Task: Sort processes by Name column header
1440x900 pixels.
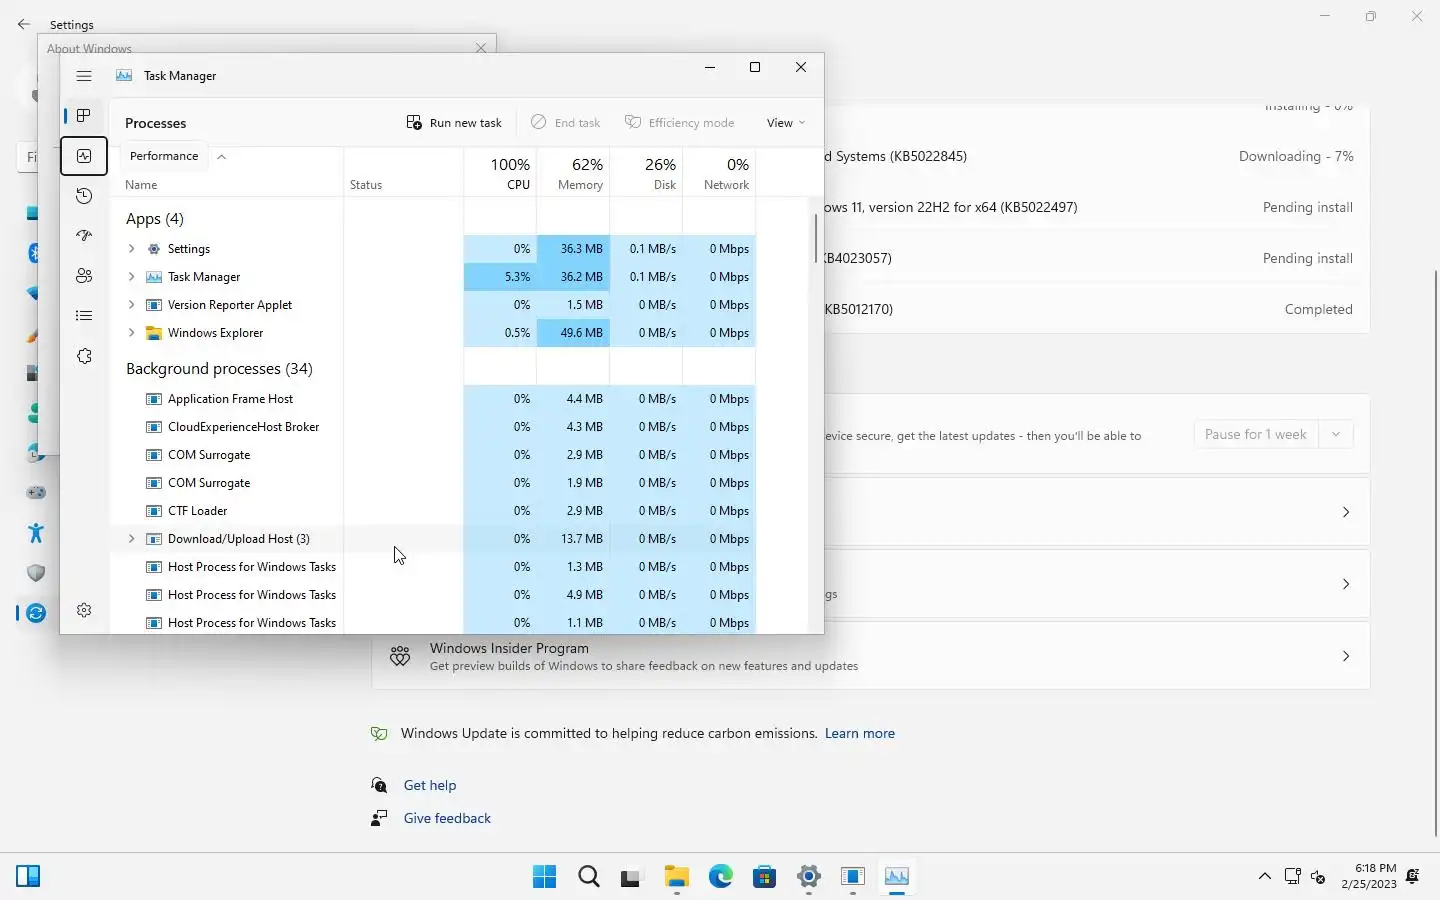Action: click(x=141, y=185)
